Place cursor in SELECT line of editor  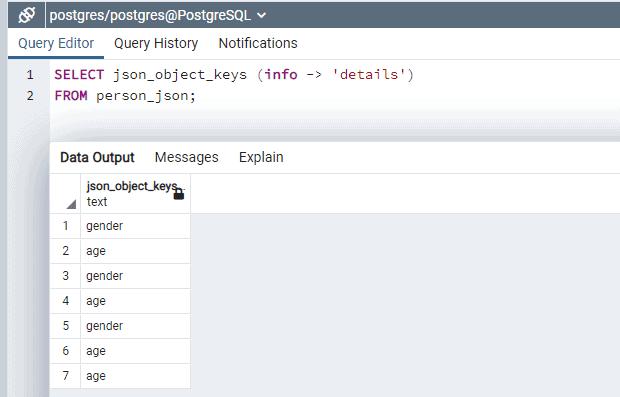click(234, 74)
